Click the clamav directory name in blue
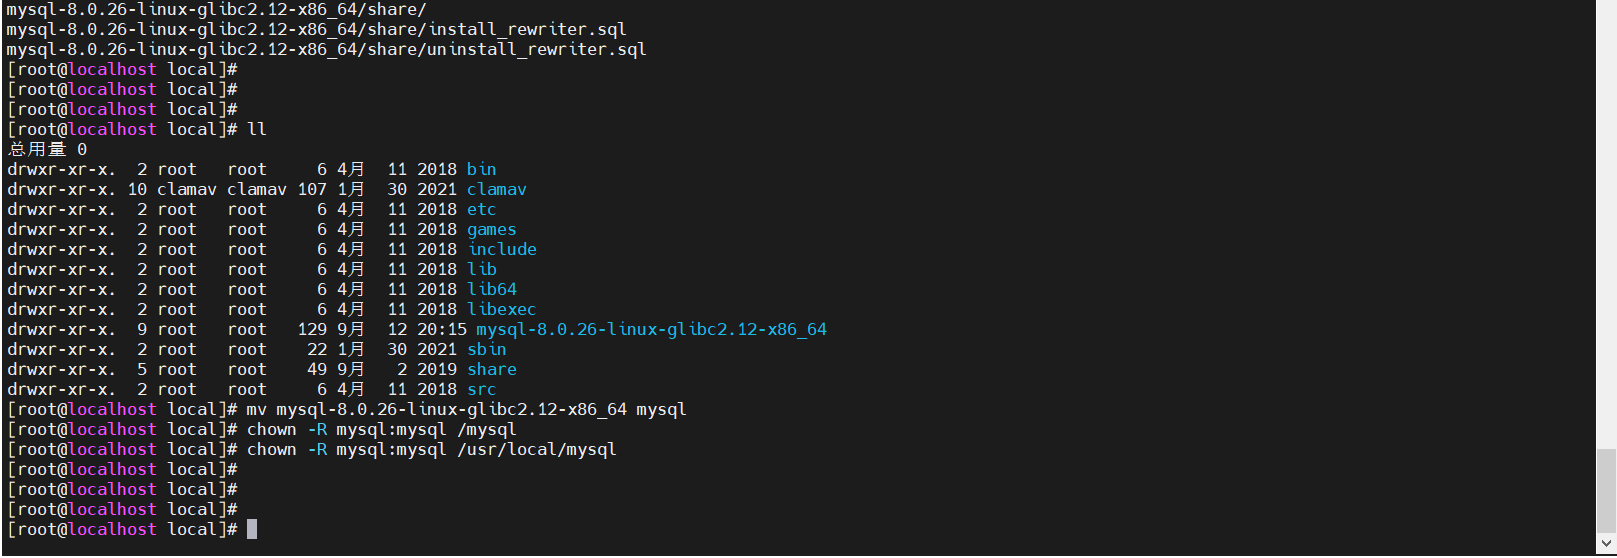 496,189
